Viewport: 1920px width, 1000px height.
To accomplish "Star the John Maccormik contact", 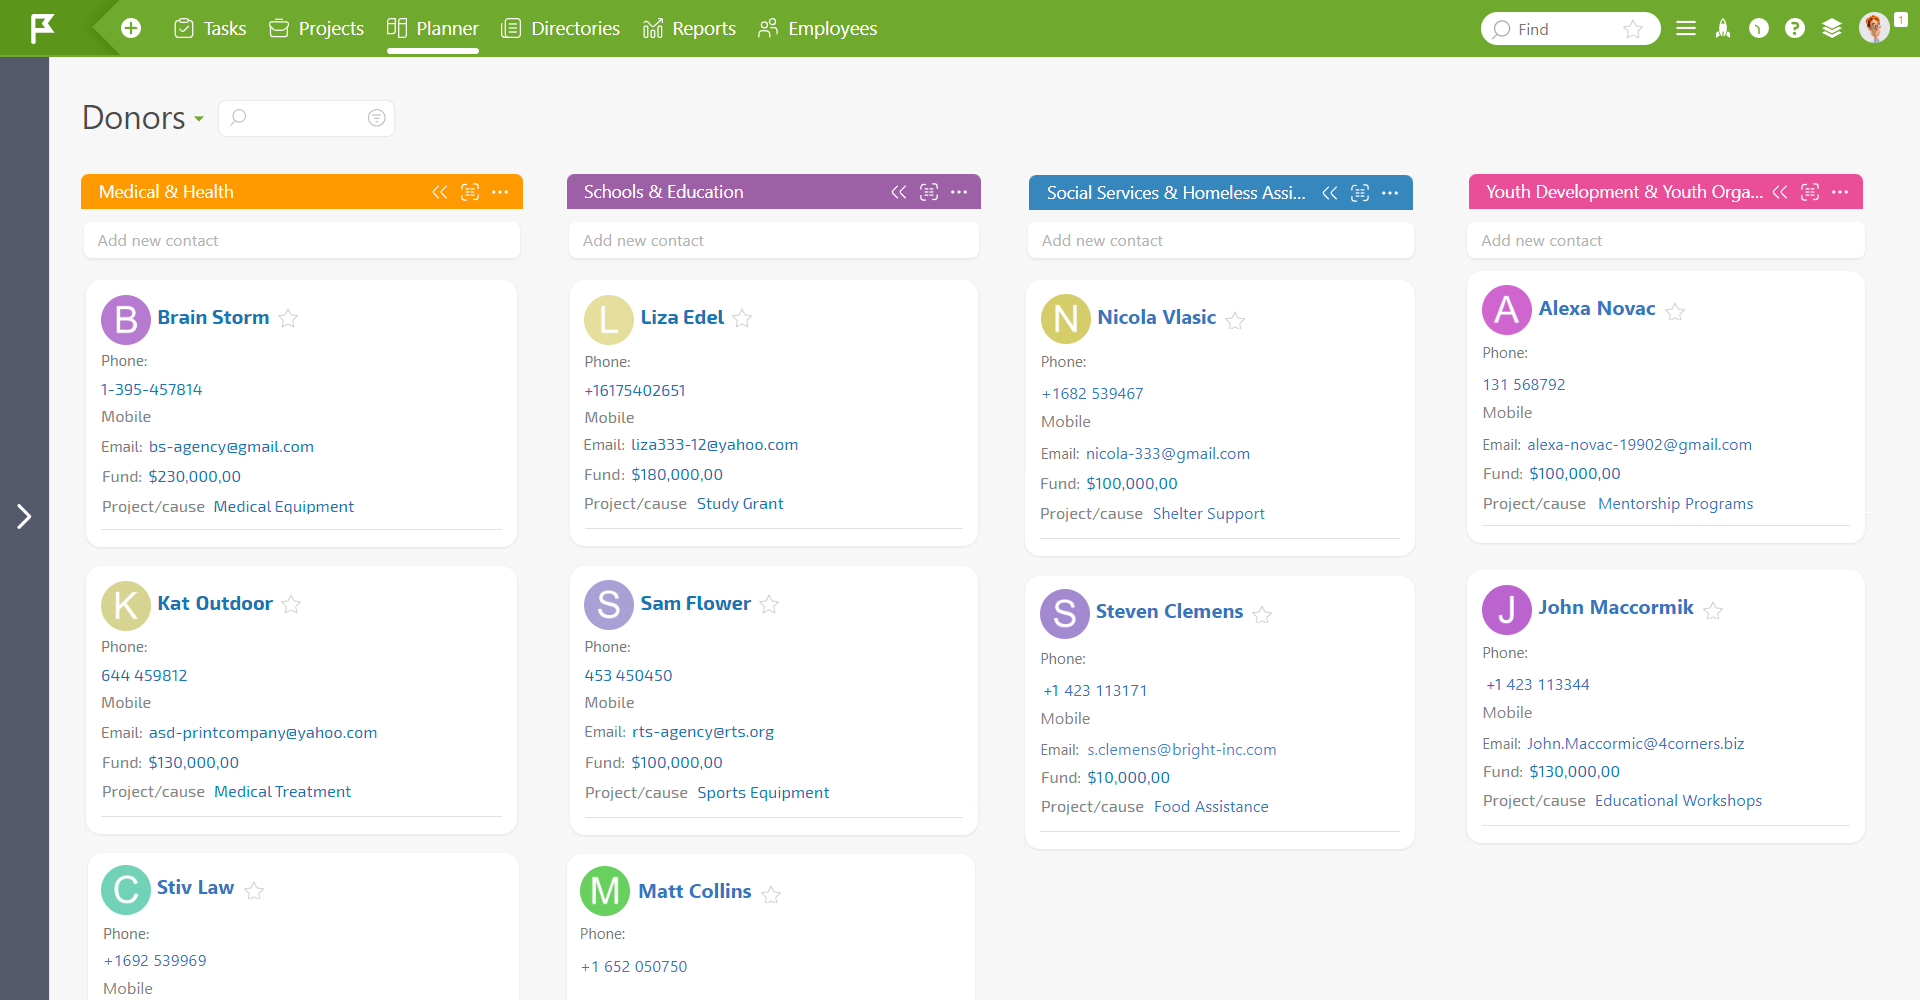I will (x=1713, y=610).
